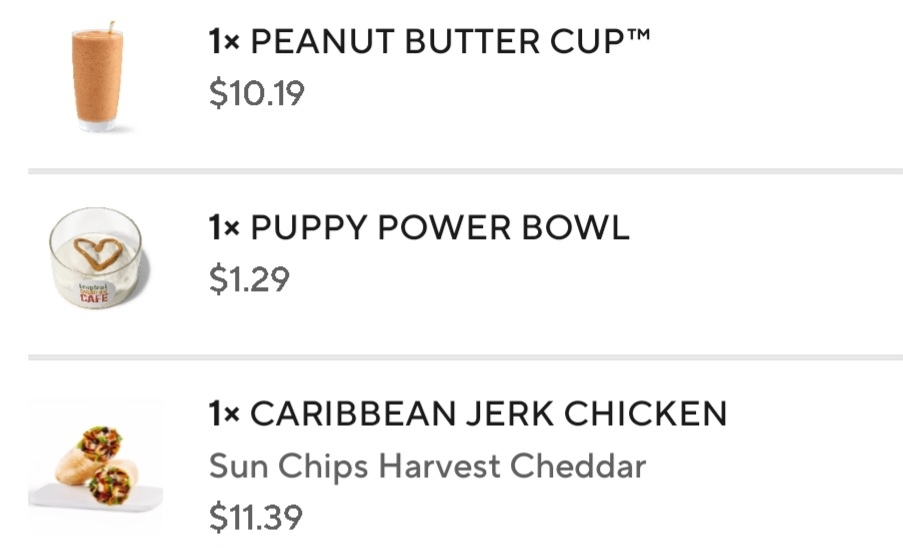Click the heart drizzle in the puppy bowl

click(x=98, y=252)
